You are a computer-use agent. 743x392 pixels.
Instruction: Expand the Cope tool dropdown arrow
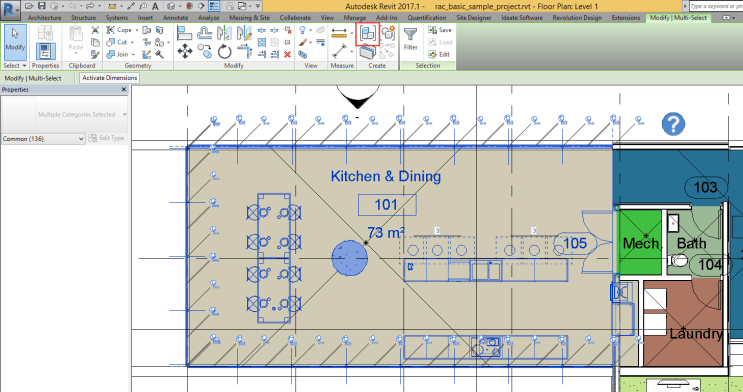(136, 30)
